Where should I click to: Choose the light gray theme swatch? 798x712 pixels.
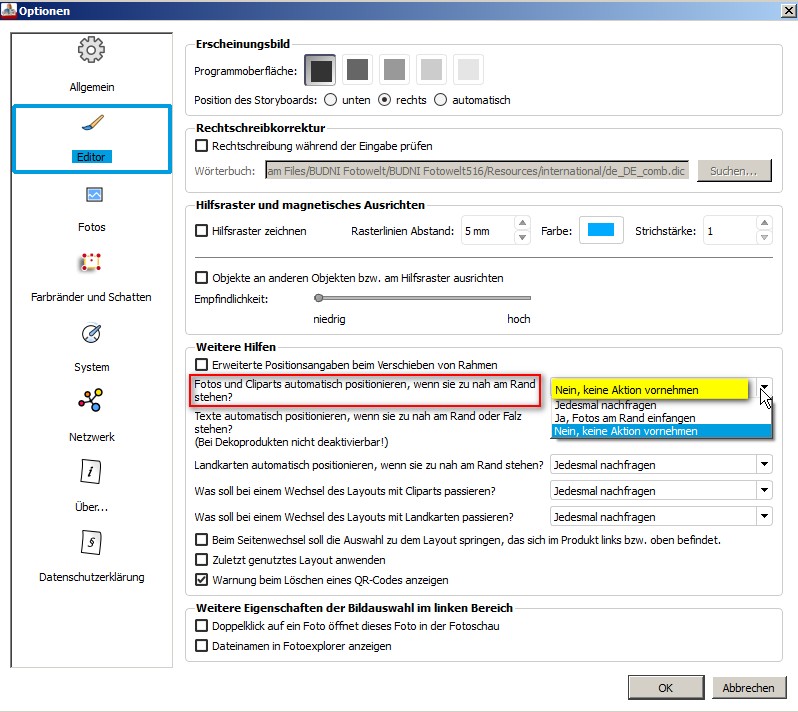click(431, 69)
